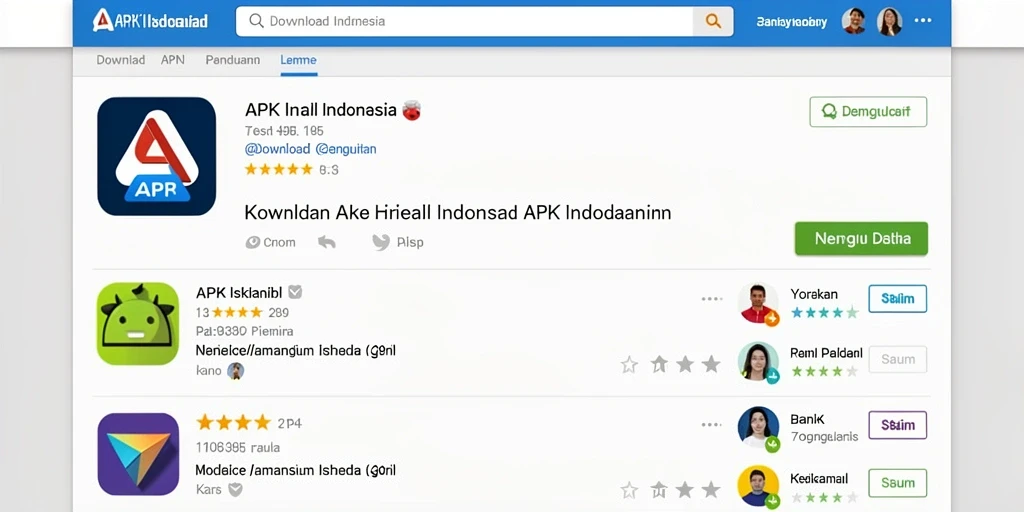Open the female avatar in header
The image size is (1024, 512).
(x=889, y=22)
